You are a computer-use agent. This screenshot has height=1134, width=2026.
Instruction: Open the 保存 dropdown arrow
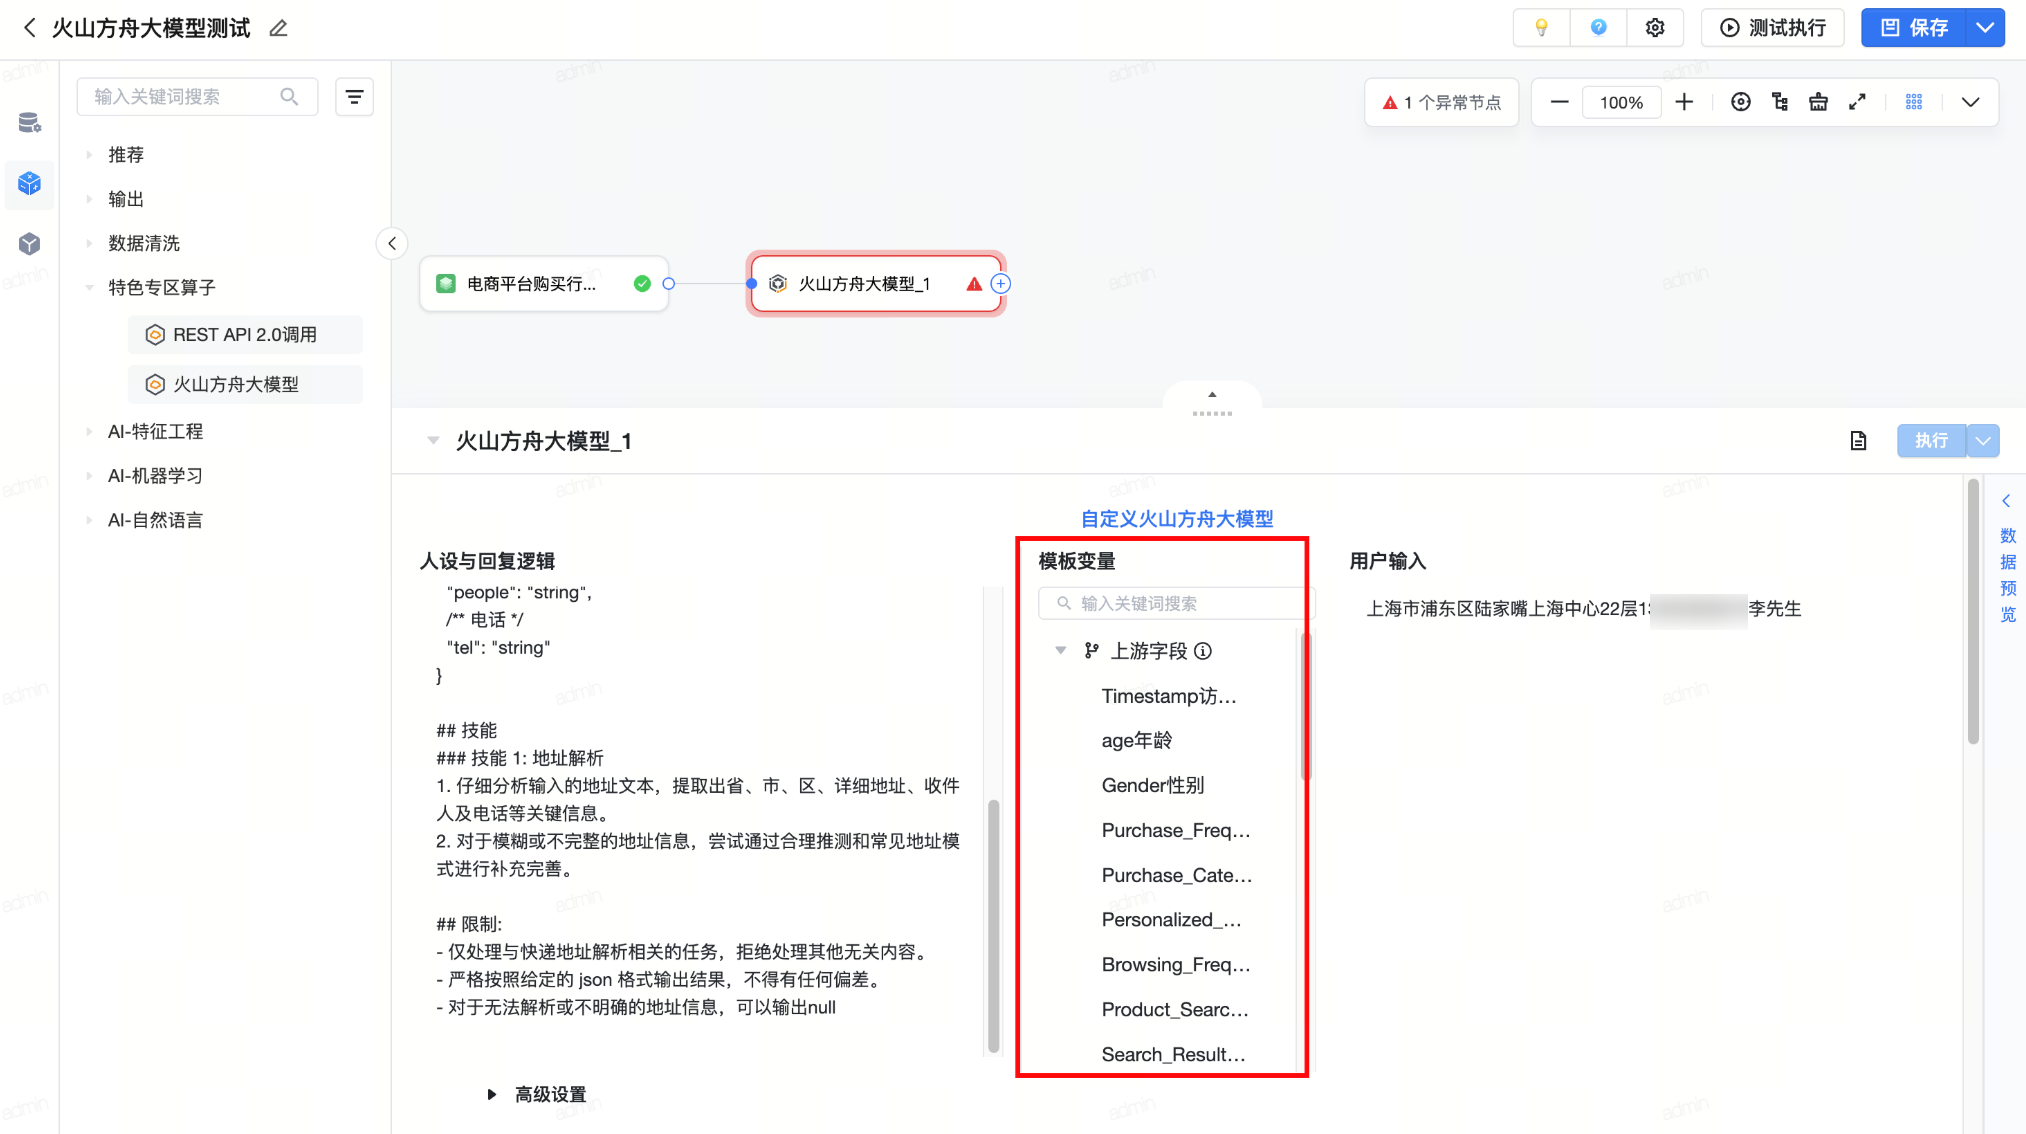[1985, 28]
